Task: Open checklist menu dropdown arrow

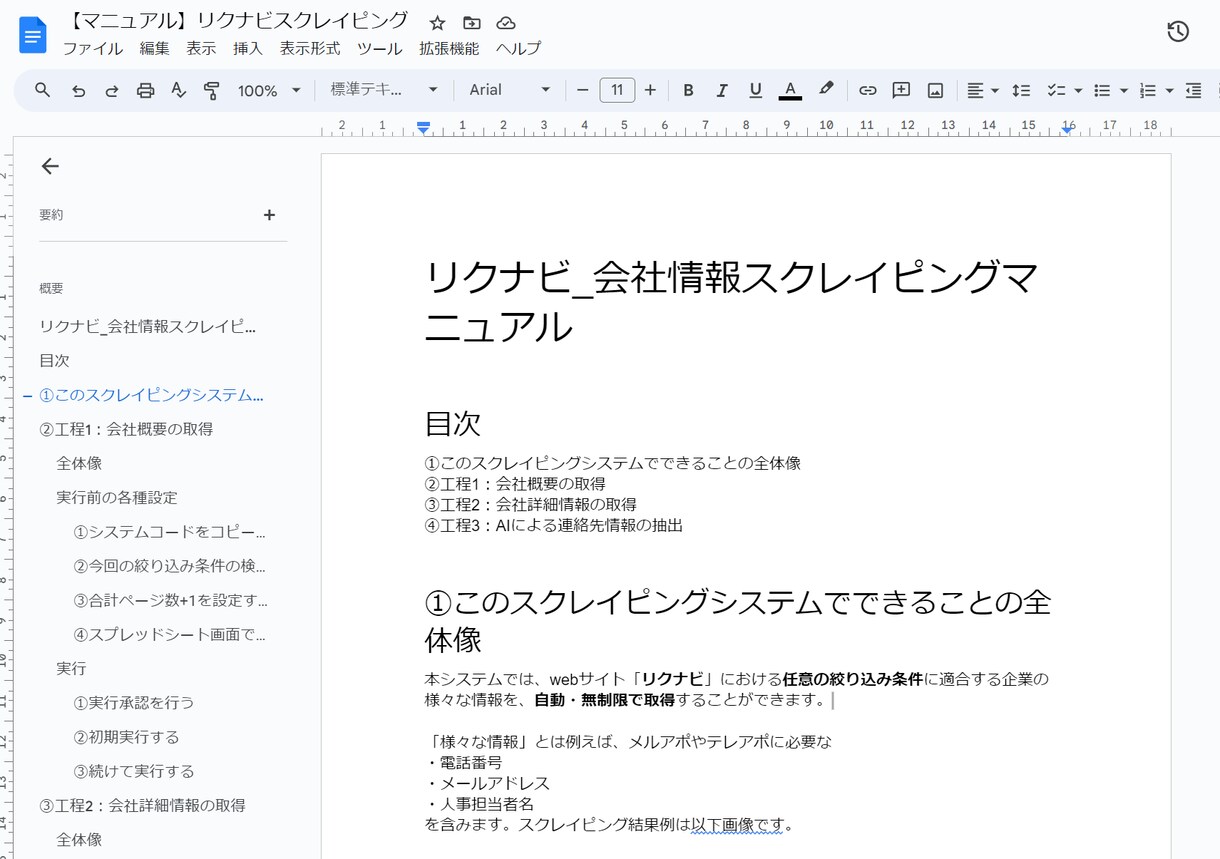Action: (x=1078, y=91)
